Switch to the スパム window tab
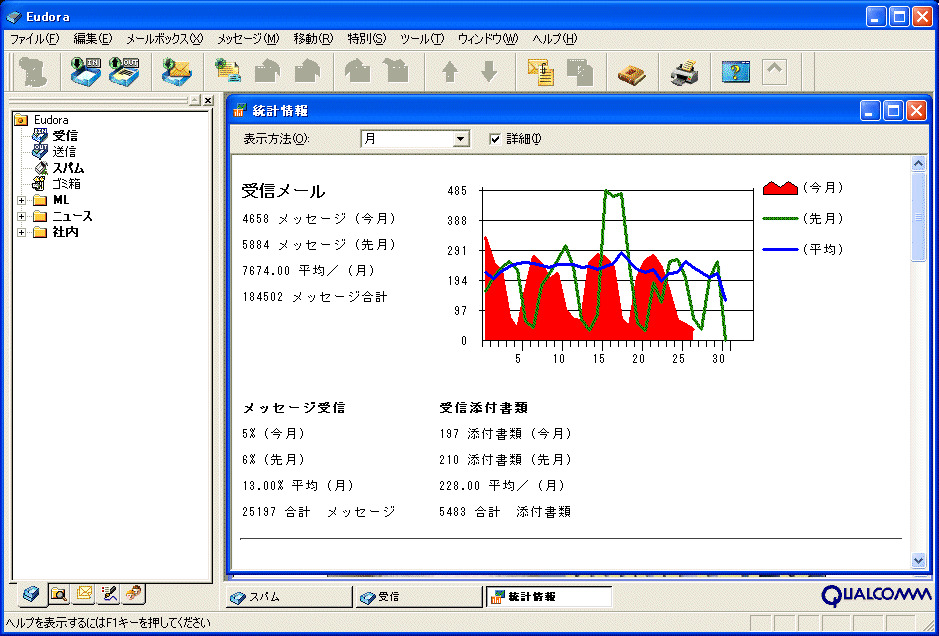The height and width of the screenshot is (636, 939). coord(290,597)
